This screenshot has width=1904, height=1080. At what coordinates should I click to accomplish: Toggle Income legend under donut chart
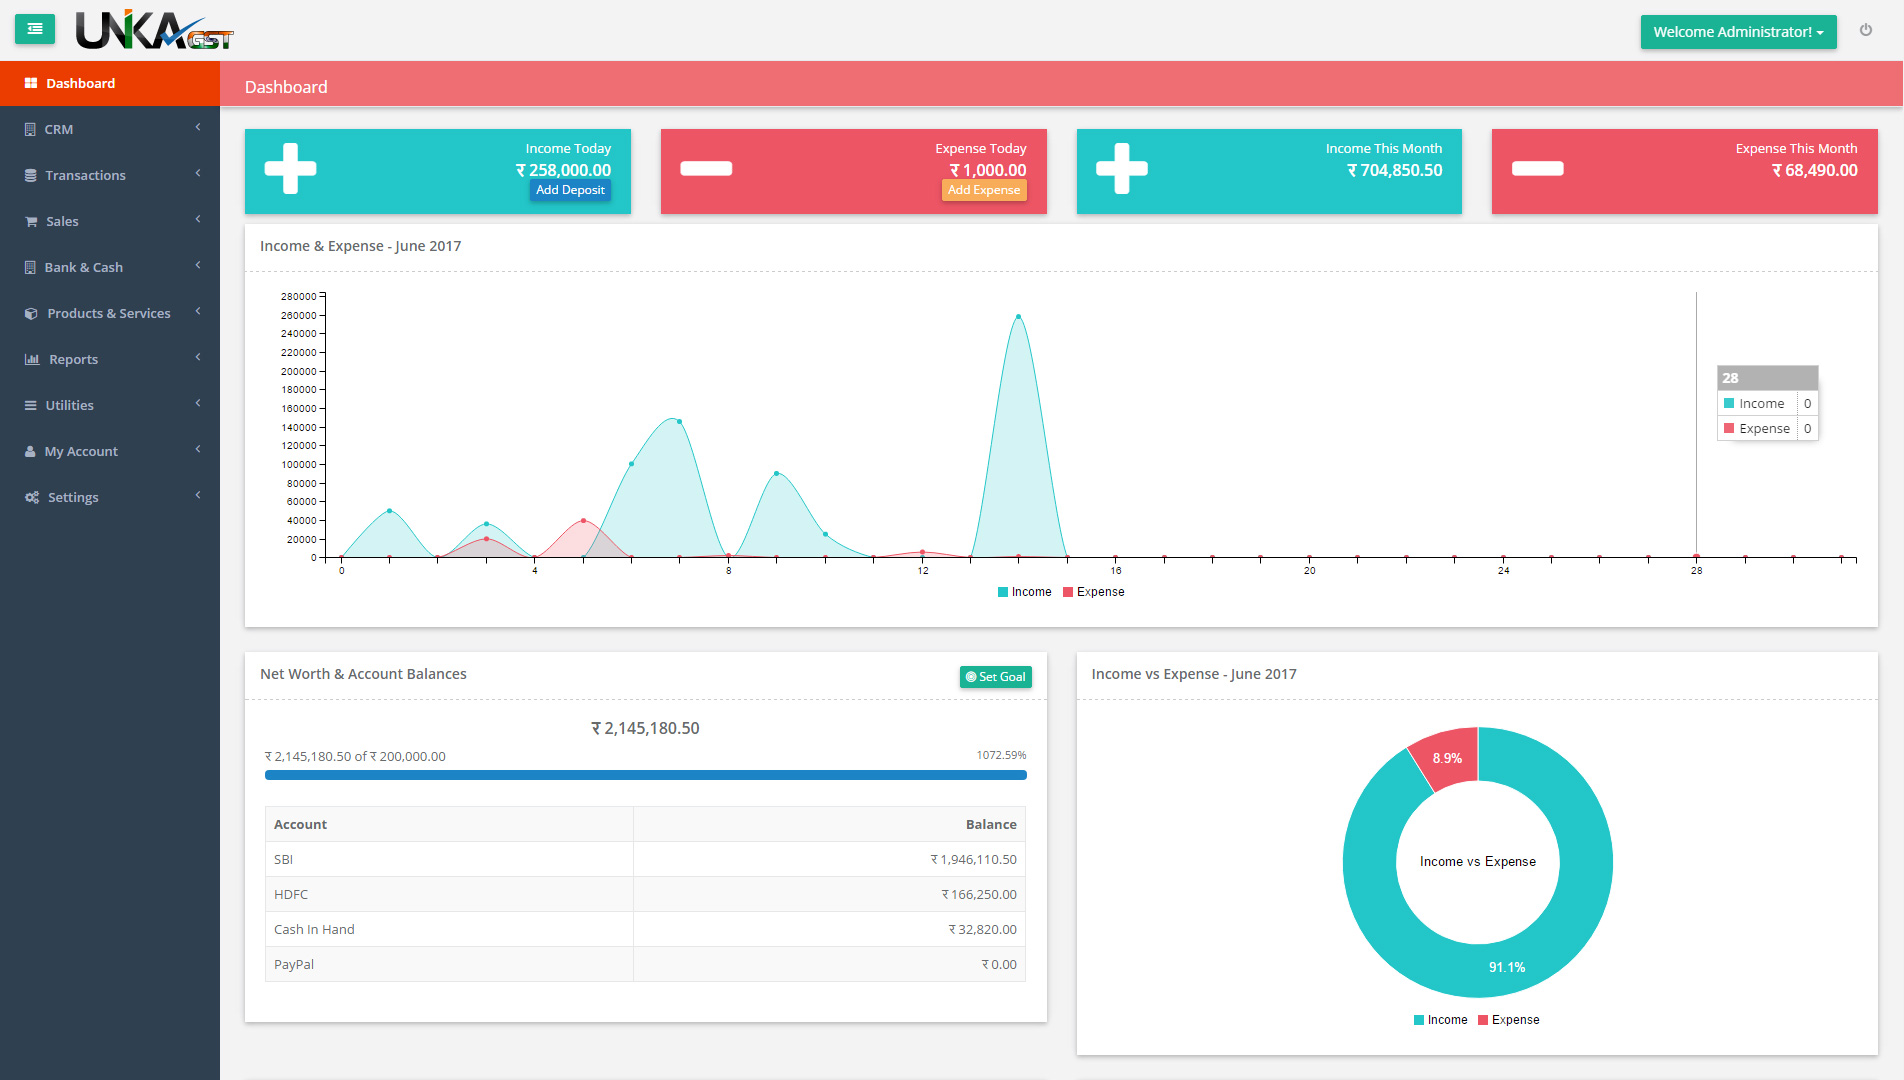coord(1440,1020)
